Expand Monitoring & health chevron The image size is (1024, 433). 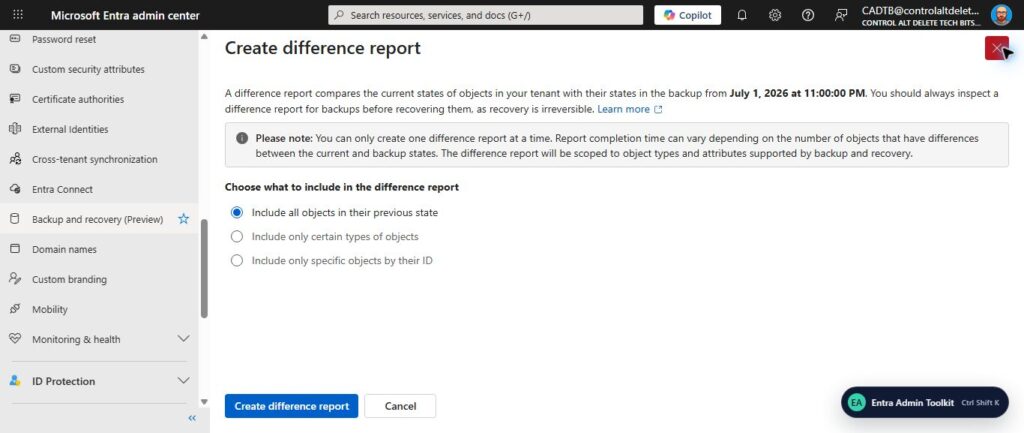click(x=184, y=339)
